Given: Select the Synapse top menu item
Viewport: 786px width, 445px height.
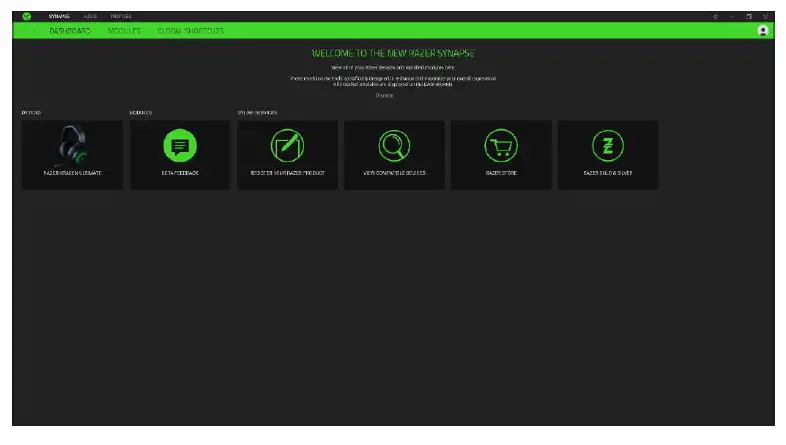Looking at the screenshot, I should point(59,17).
